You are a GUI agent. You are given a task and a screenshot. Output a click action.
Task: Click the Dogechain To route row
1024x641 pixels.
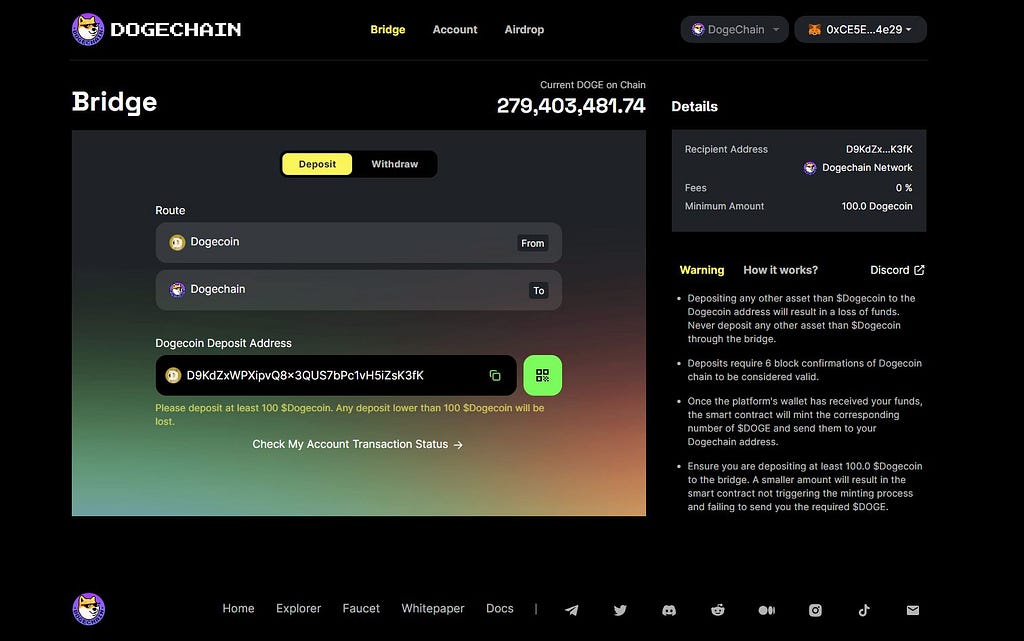(359, 290)
